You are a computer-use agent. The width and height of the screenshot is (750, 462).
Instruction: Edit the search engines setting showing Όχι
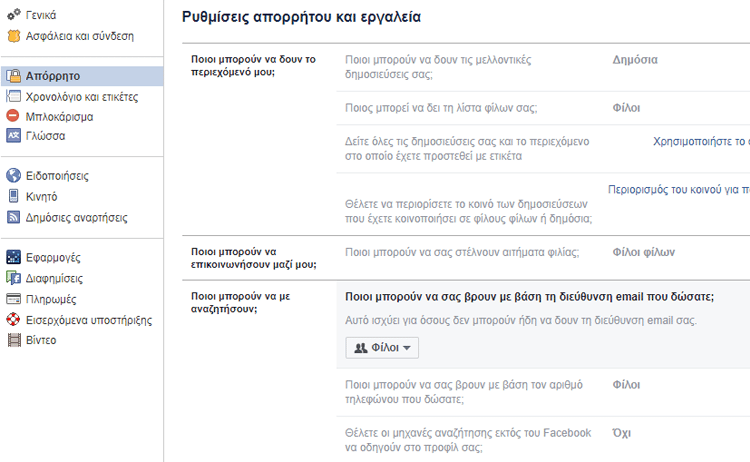point(543,440)
